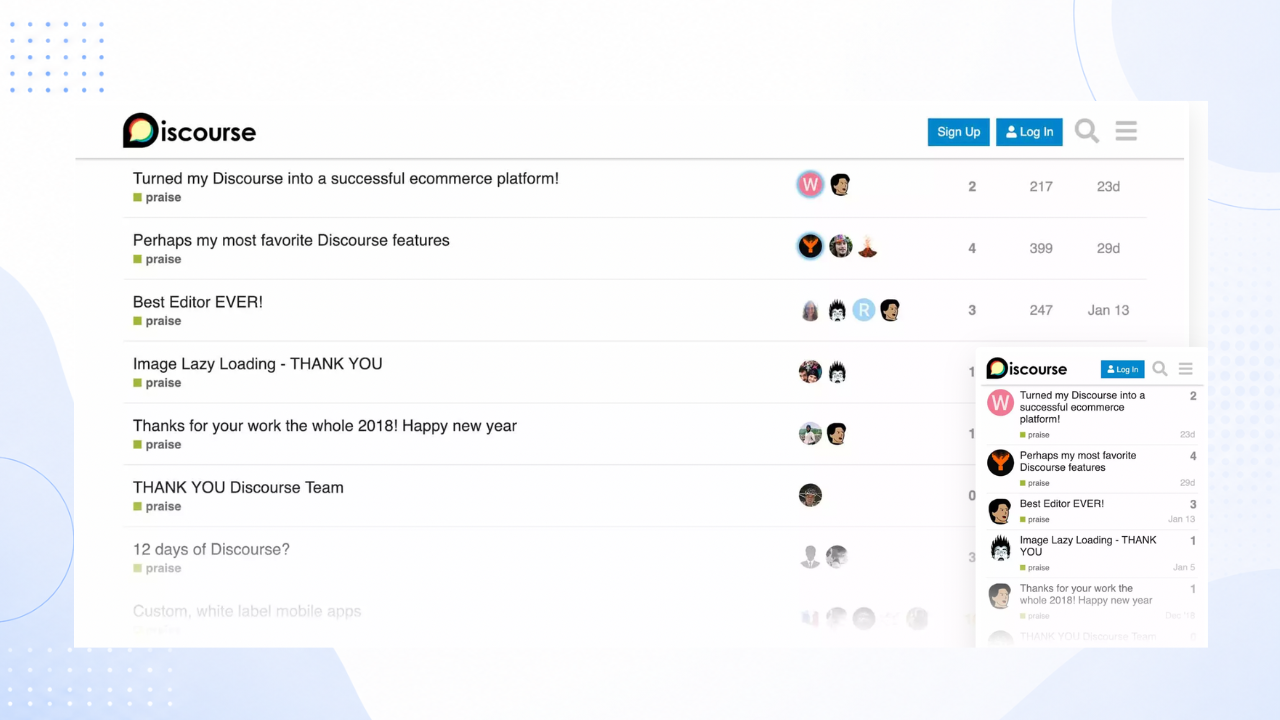Click orange Y avatar in desktop favorite features row

[x=810, y=246]
